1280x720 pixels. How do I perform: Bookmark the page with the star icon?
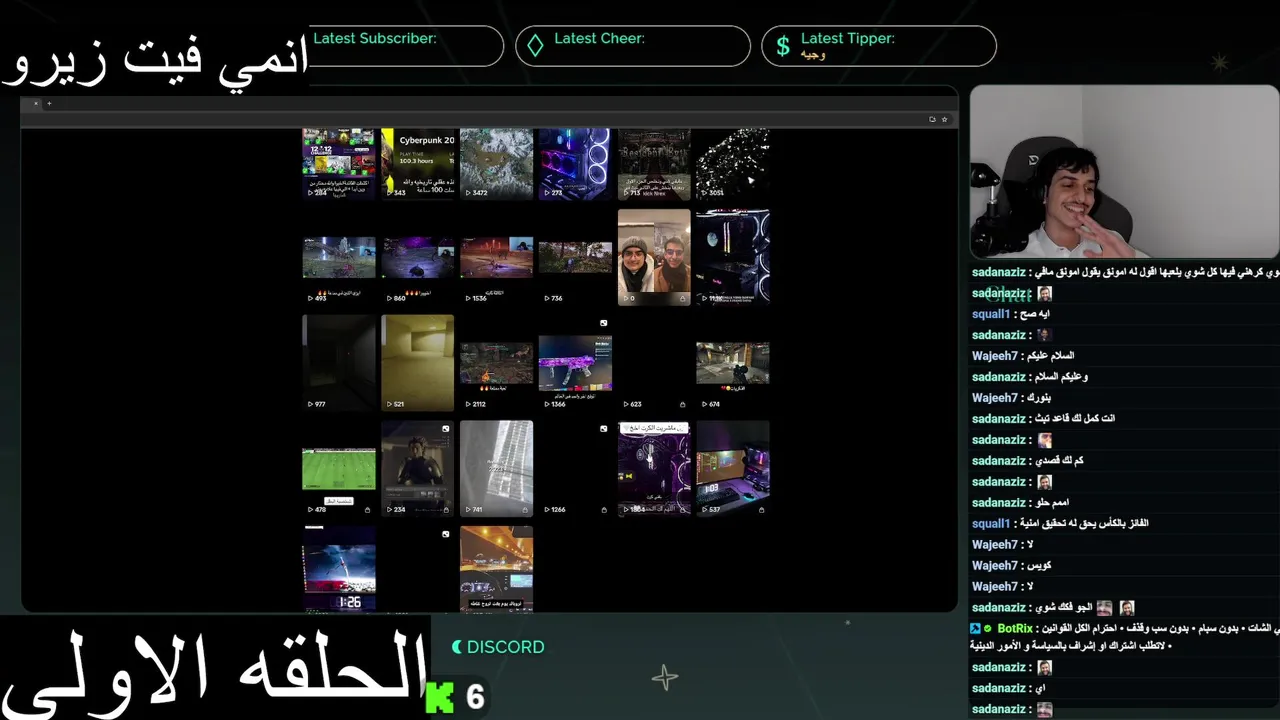point(944,119)
